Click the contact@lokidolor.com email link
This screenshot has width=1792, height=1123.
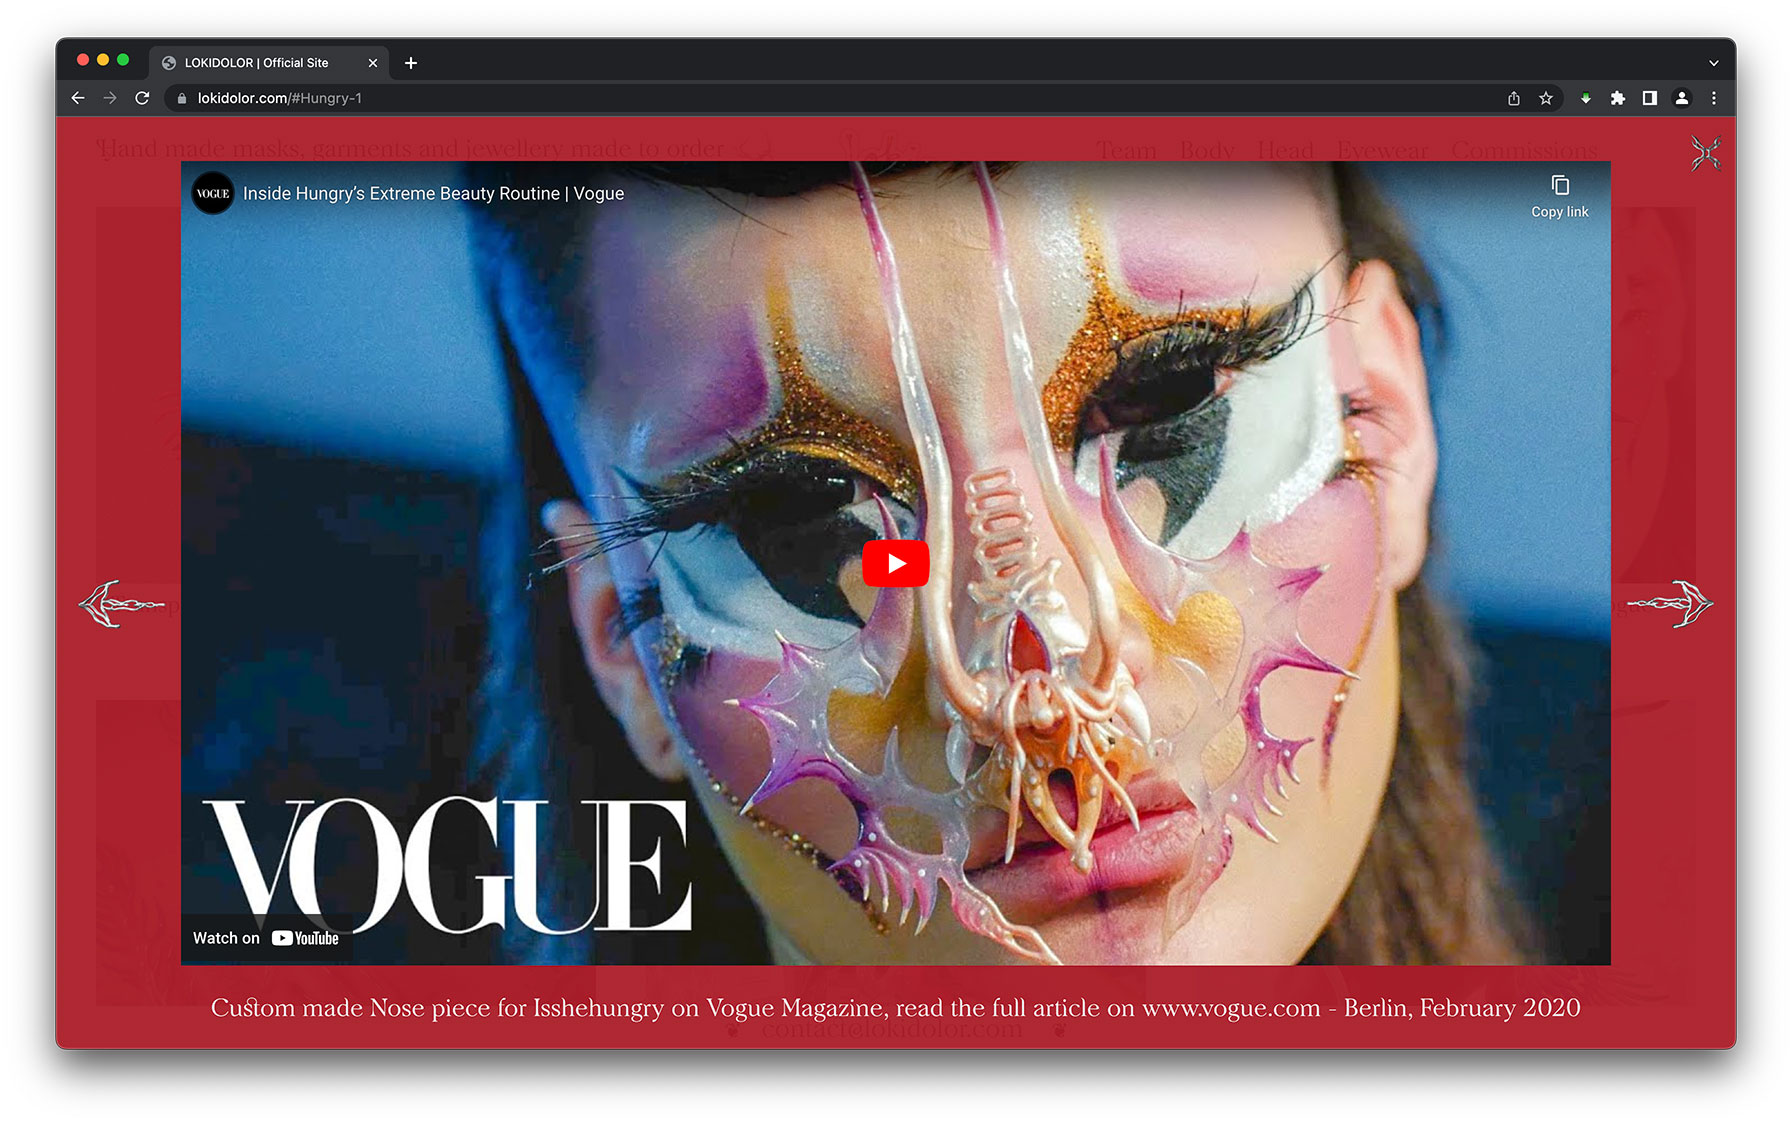click(x=892, y=1029)
